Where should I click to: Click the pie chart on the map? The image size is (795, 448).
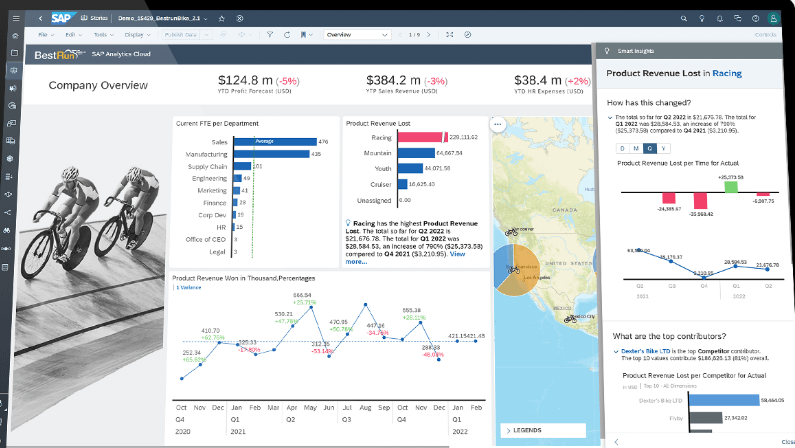click(516, 269)
